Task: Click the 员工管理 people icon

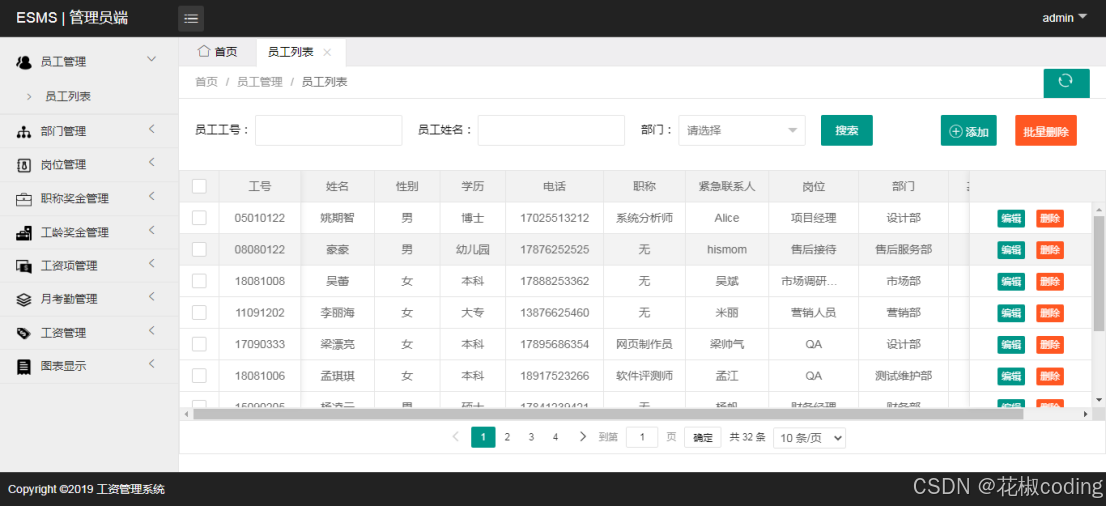Action: coord(24,62)
